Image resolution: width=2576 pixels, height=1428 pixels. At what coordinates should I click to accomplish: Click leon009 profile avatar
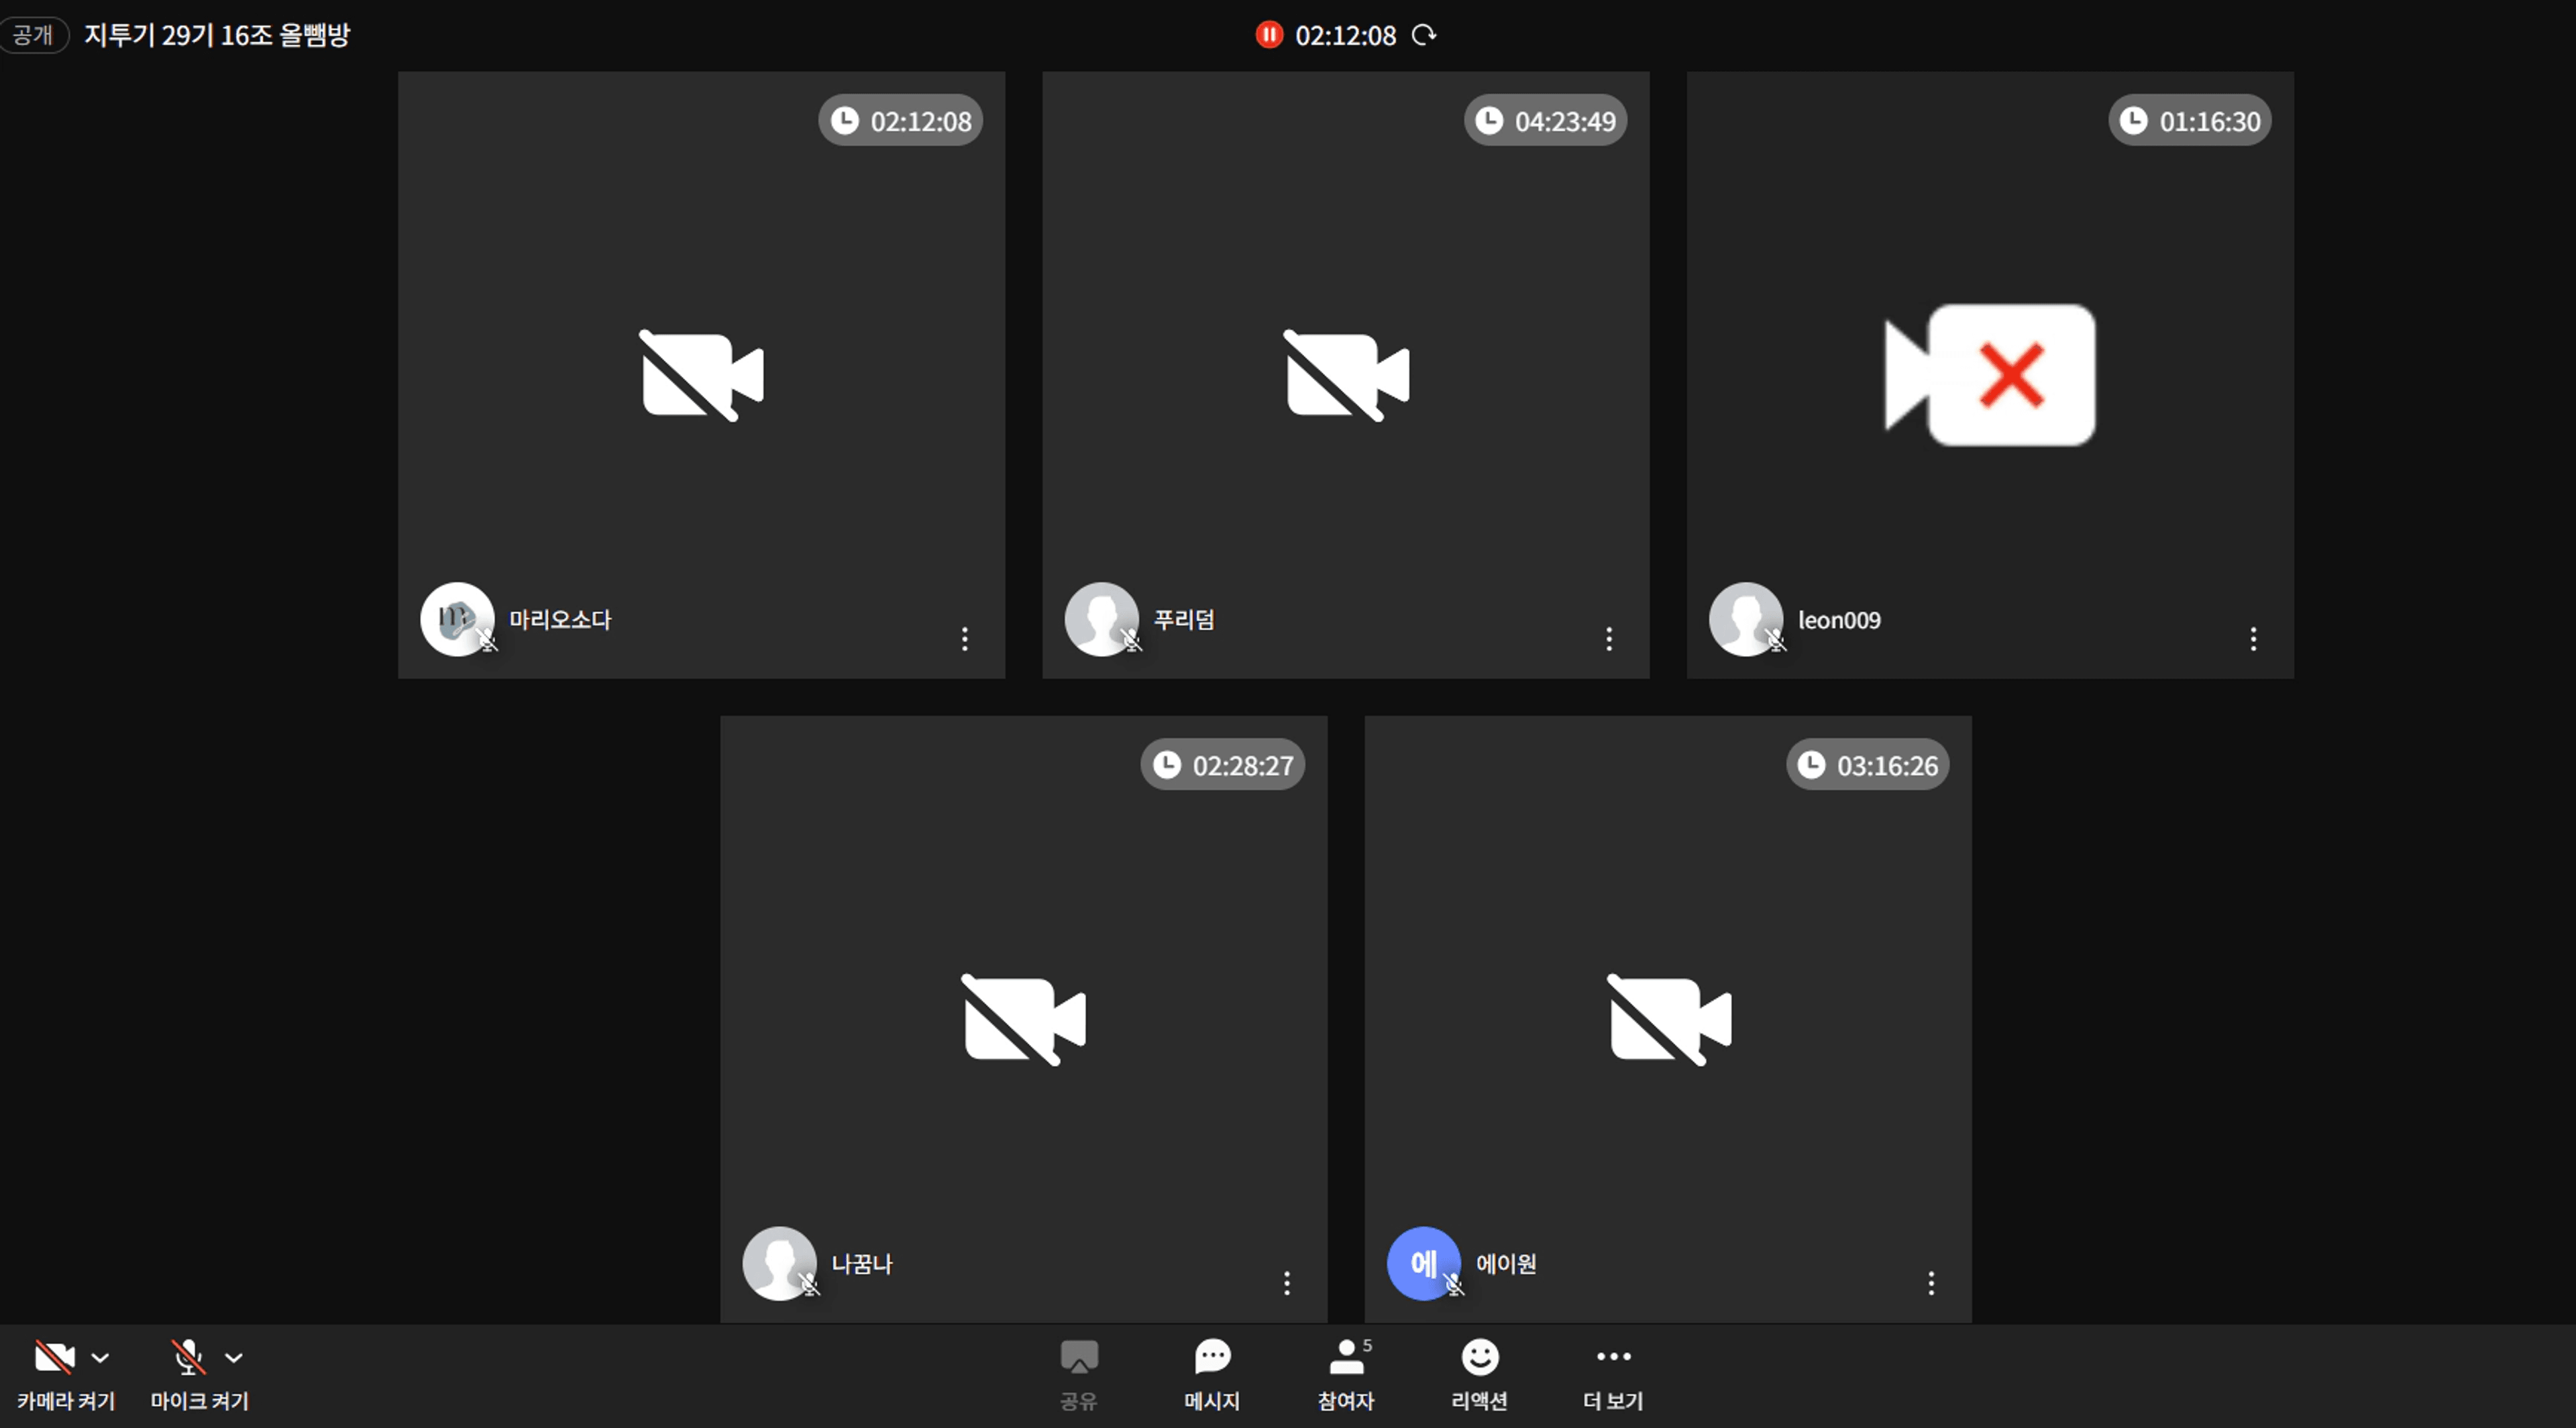1745,619
